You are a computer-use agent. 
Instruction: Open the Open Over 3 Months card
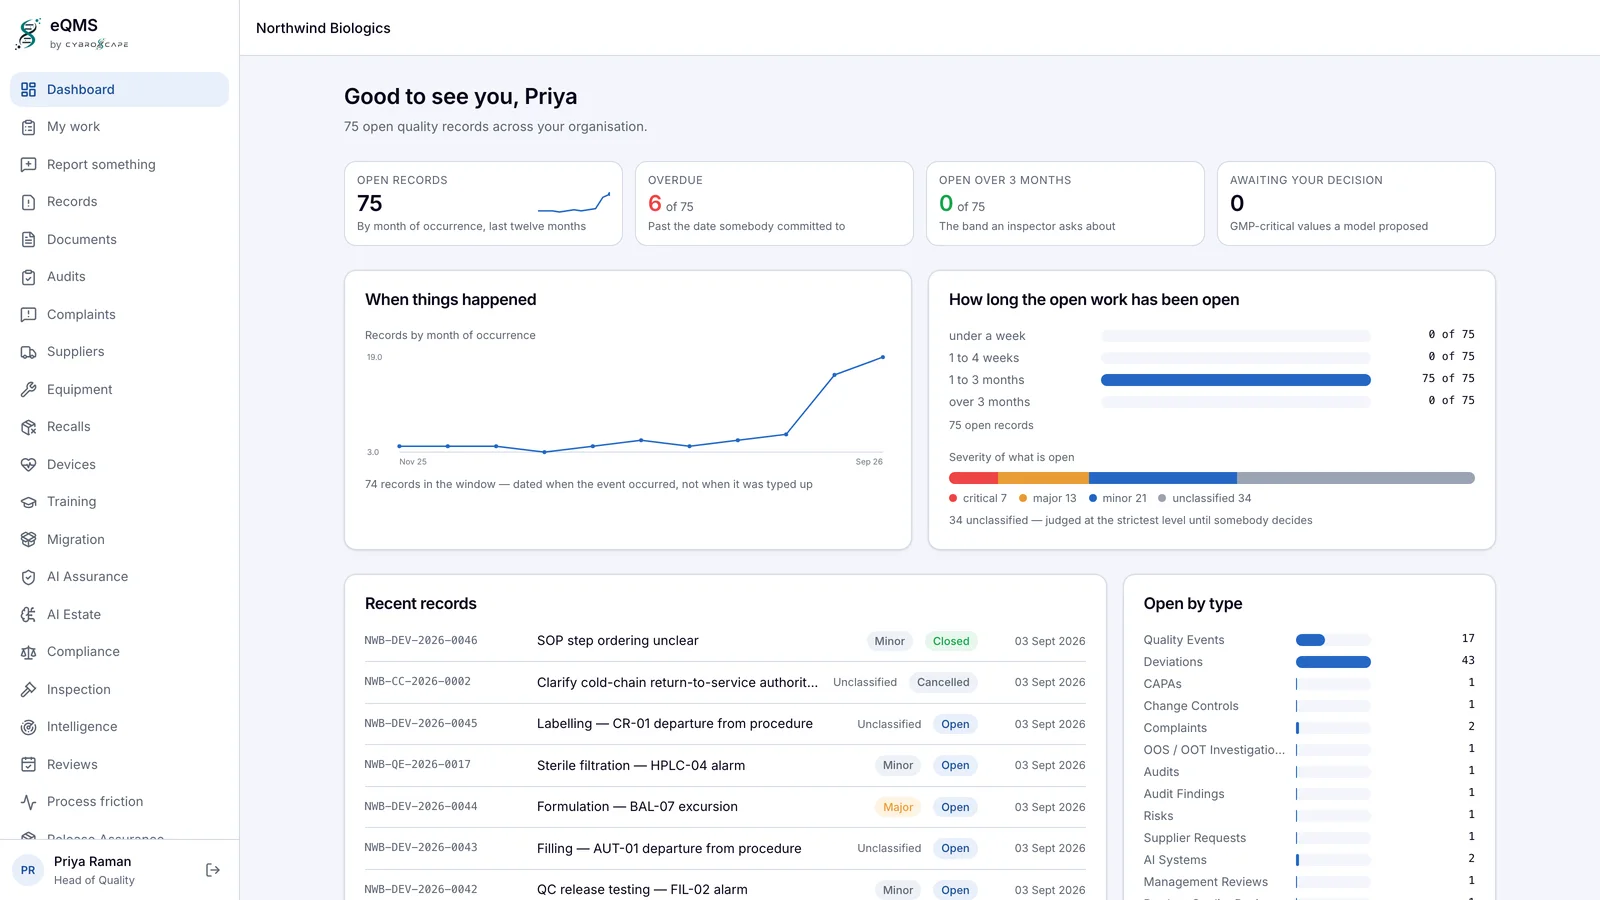(1065, 204)
